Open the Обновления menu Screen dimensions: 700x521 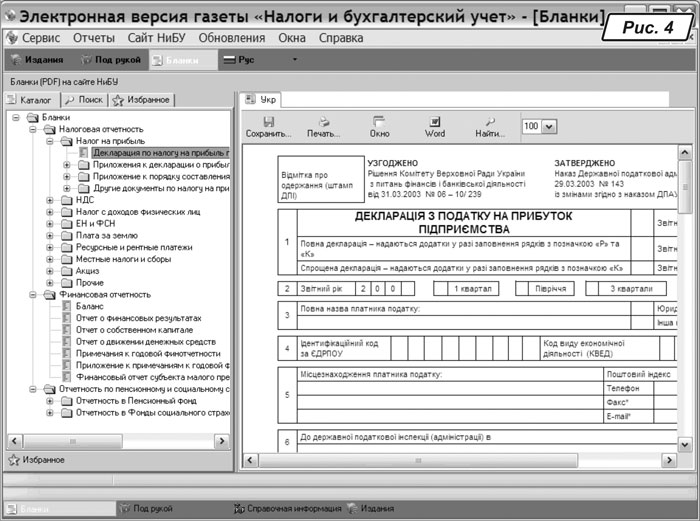(232, 38)
